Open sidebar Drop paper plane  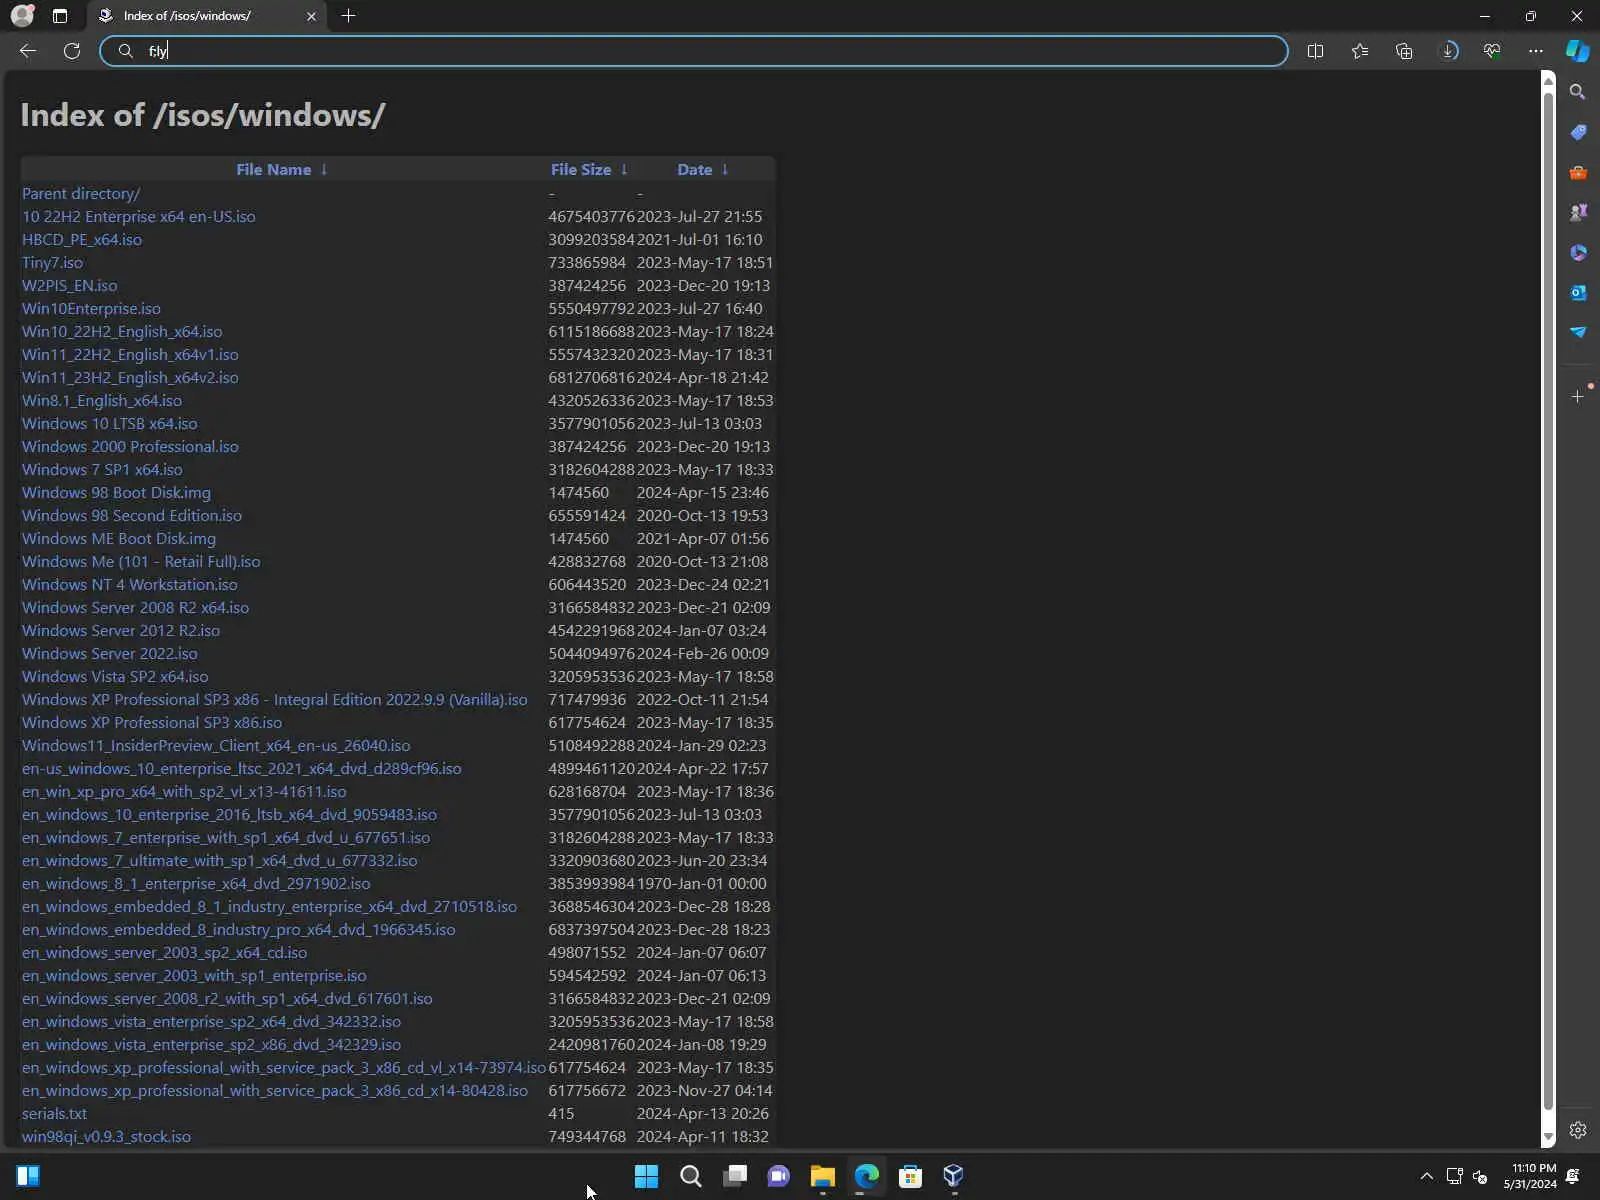(x=1578, y=332)
